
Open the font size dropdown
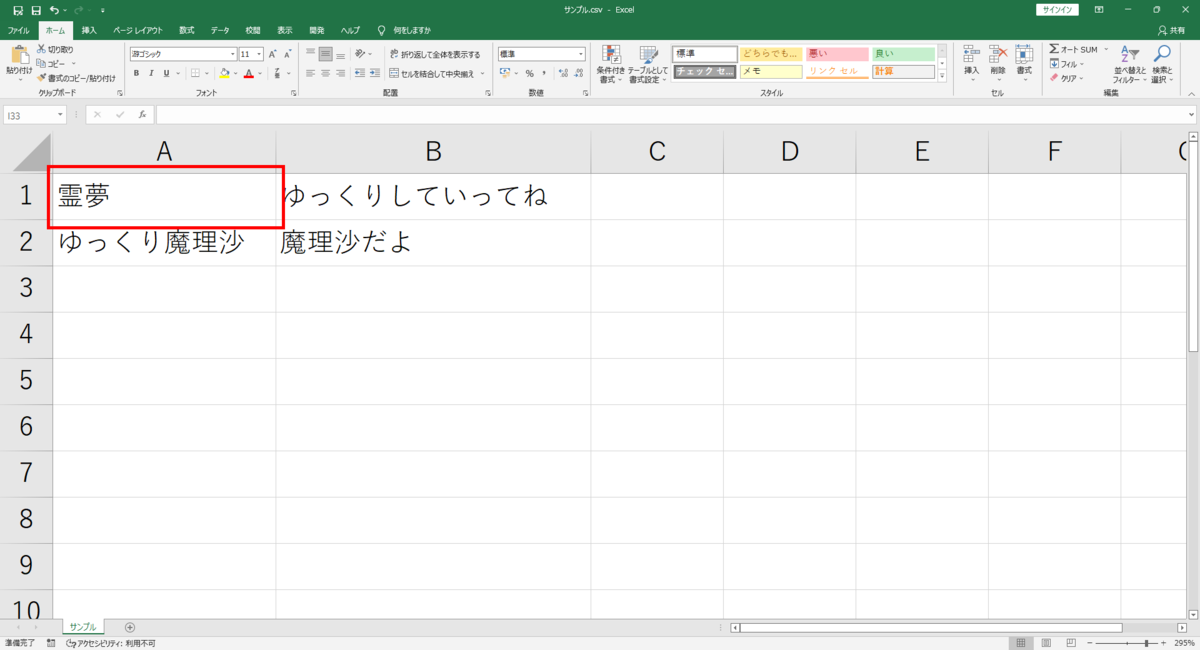pos(259,54)
